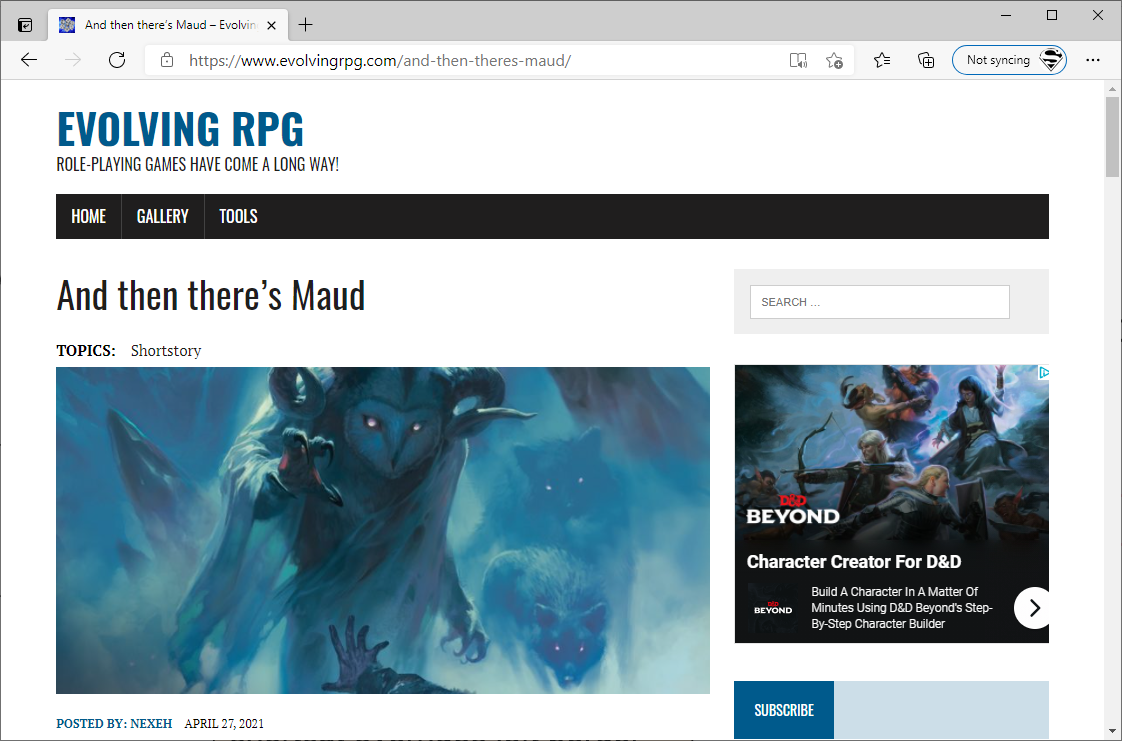This screenshot has height=741, width=1122.
Task: Click the 'And then there's Maud' article title
Action: [x=211, y=295]
